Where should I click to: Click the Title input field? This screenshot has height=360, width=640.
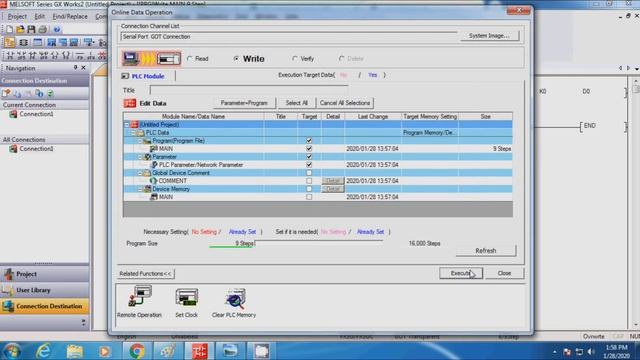(x=249, y=90)
